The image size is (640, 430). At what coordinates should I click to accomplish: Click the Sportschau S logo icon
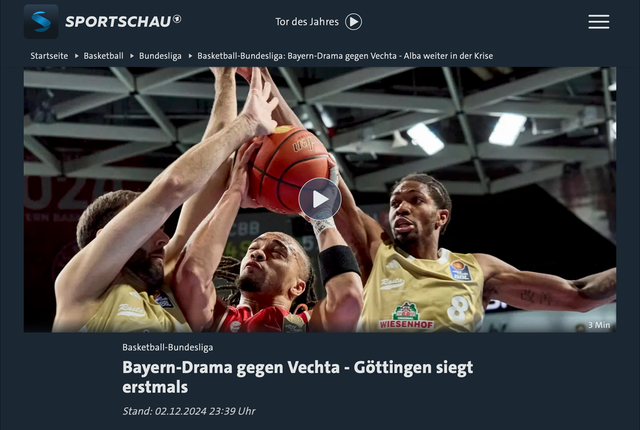tap(41, 22)
